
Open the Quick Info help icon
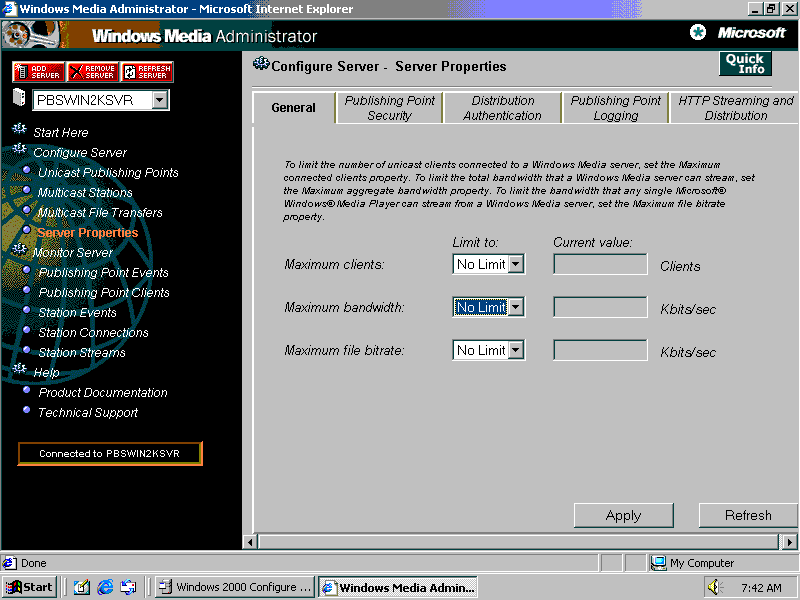[745, 64]
